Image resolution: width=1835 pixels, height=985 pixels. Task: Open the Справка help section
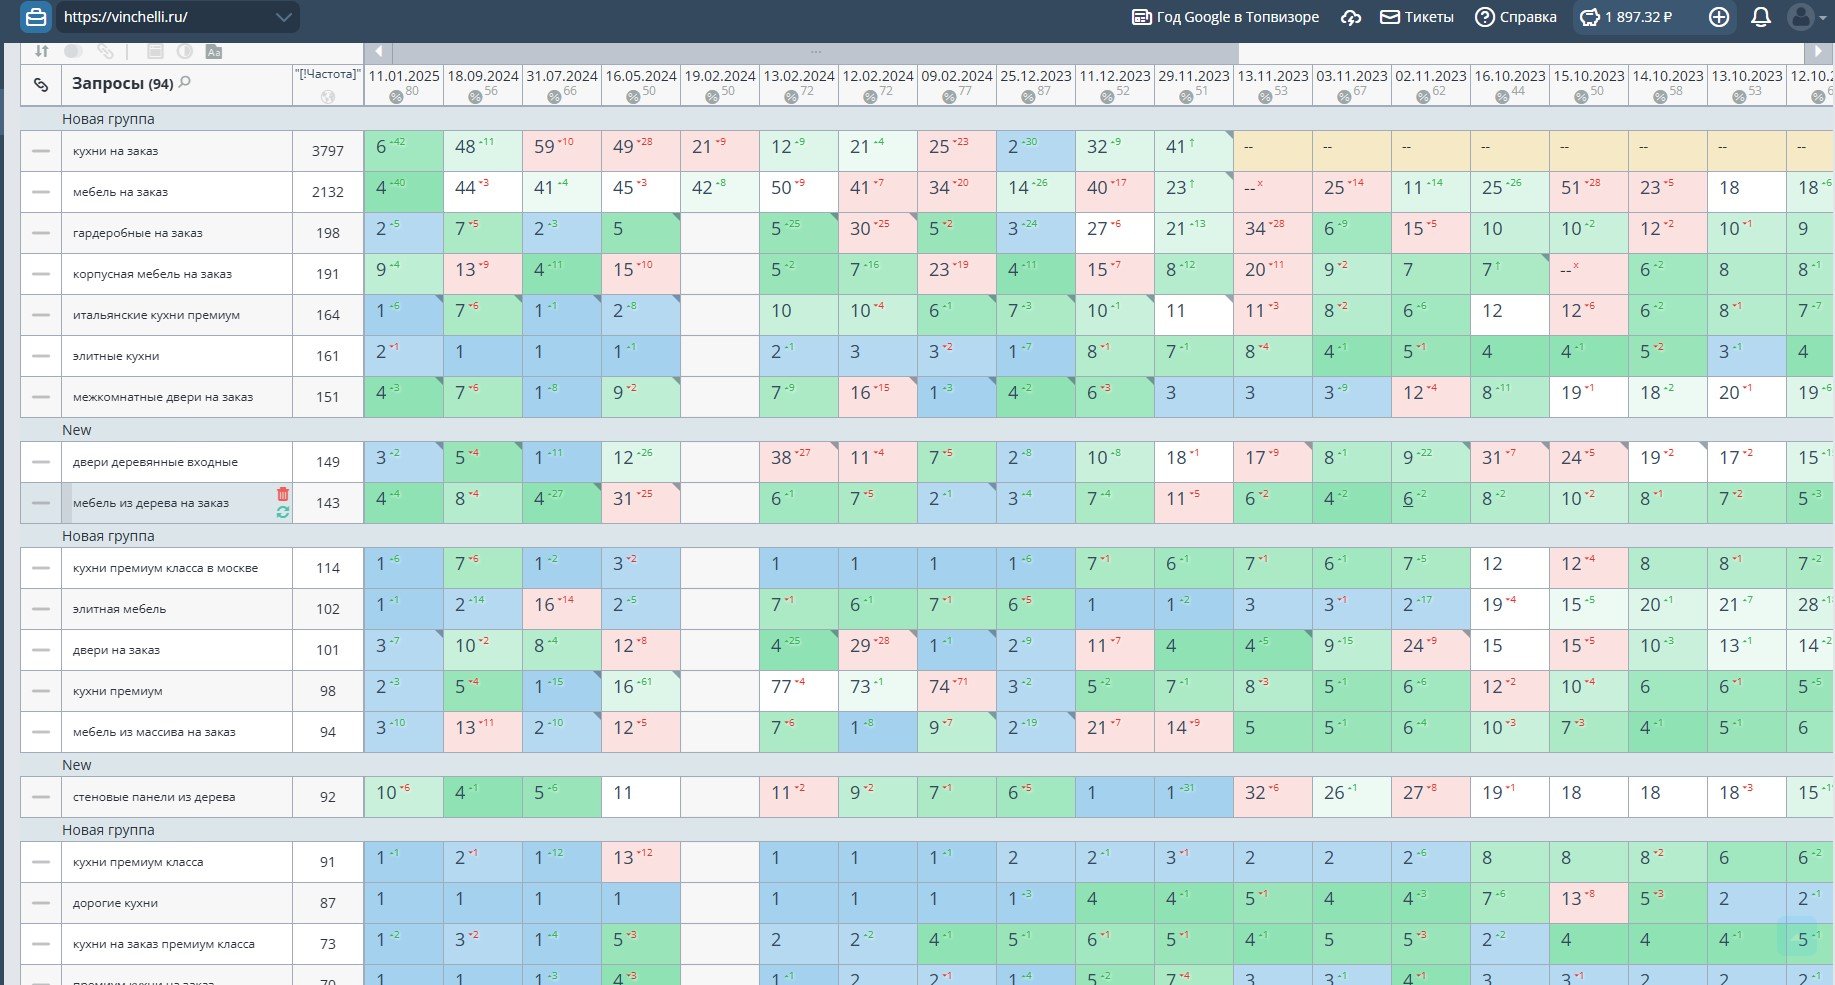click(1516, 17)
